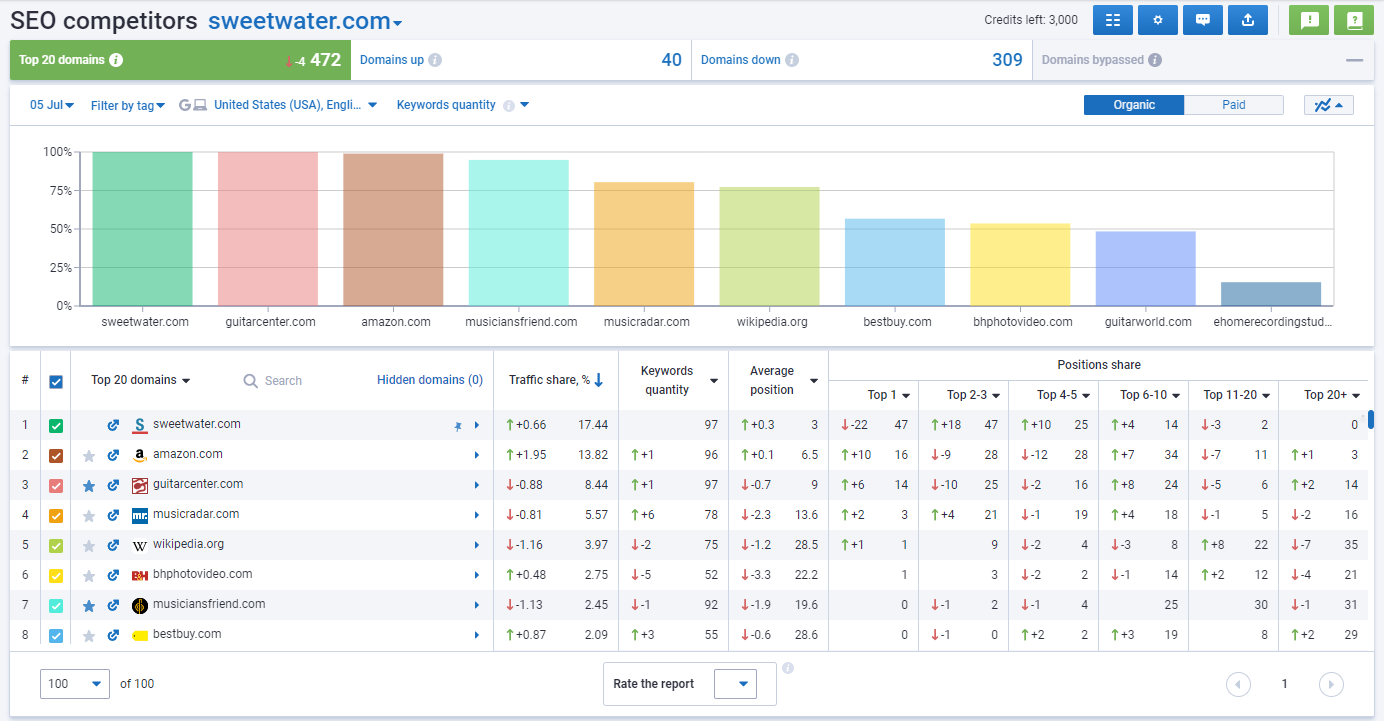The width and height of the screenshot is (1384, 721).
Task: Uncheck bestbuy.com blue checkbox
Action: click(x=56, y=636)
